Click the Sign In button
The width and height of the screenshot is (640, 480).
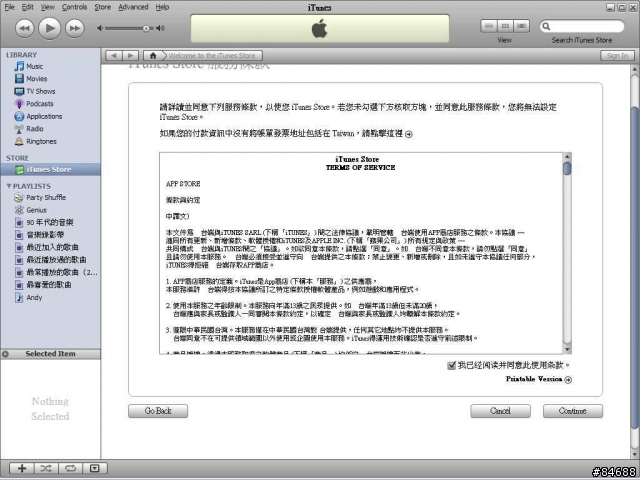point(617,56)
